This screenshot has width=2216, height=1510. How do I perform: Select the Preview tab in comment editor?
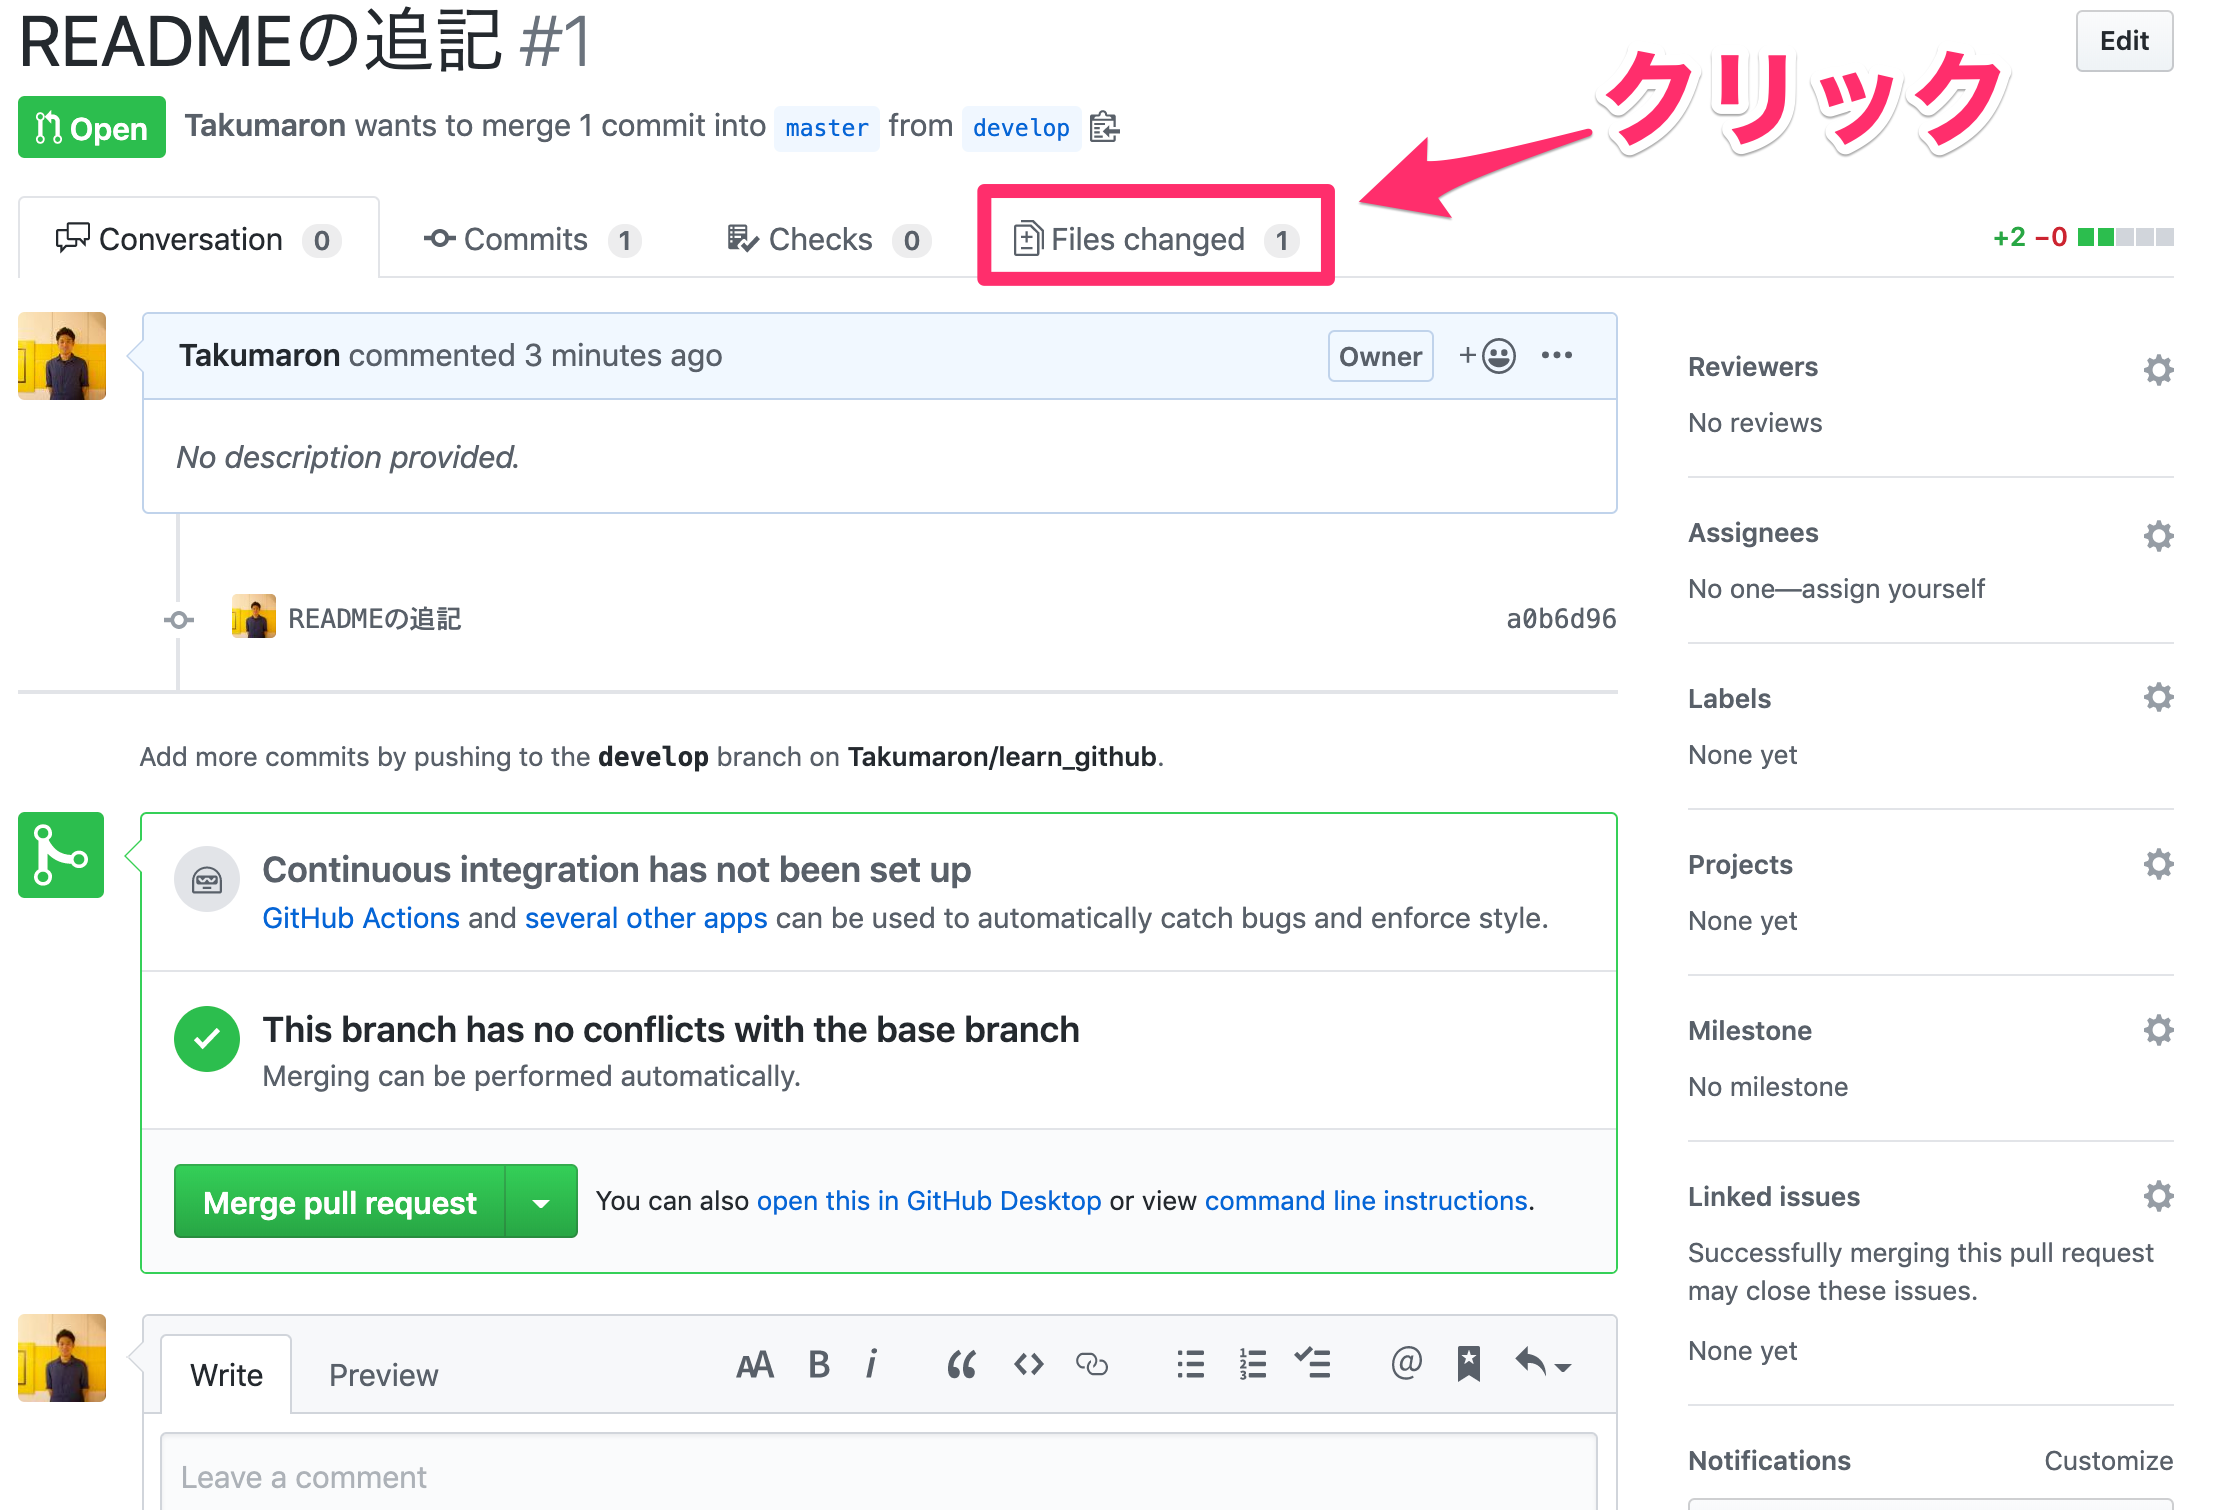[x=383, y=1375]
